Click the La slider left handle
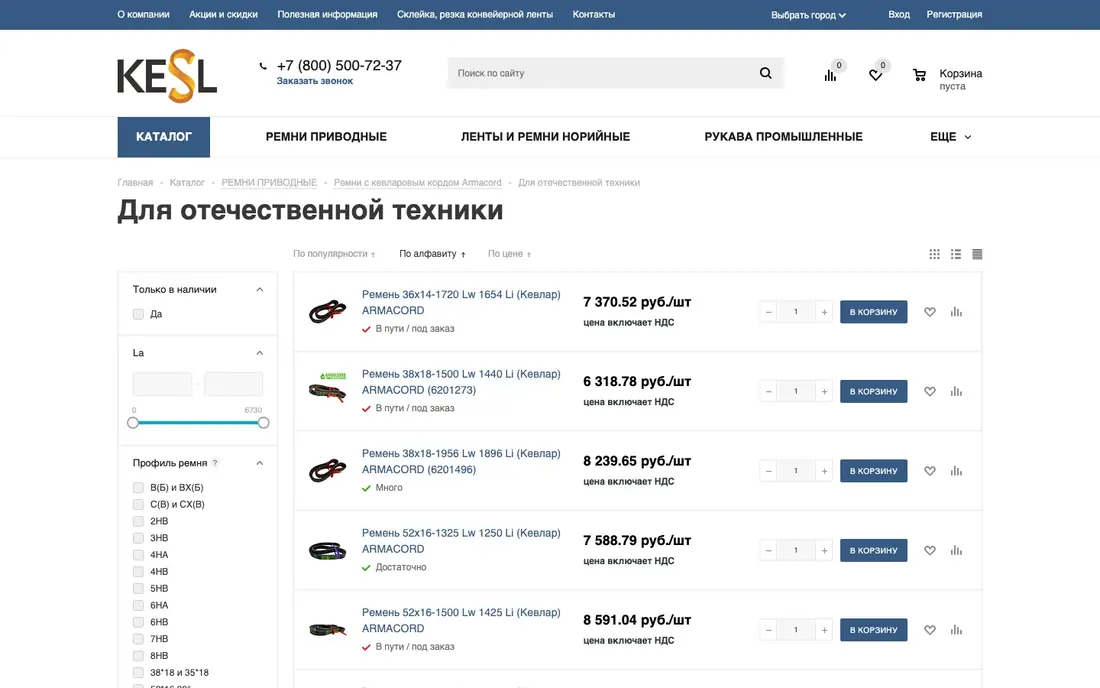Screen dimensions: 1100x688 coord(133,423)
